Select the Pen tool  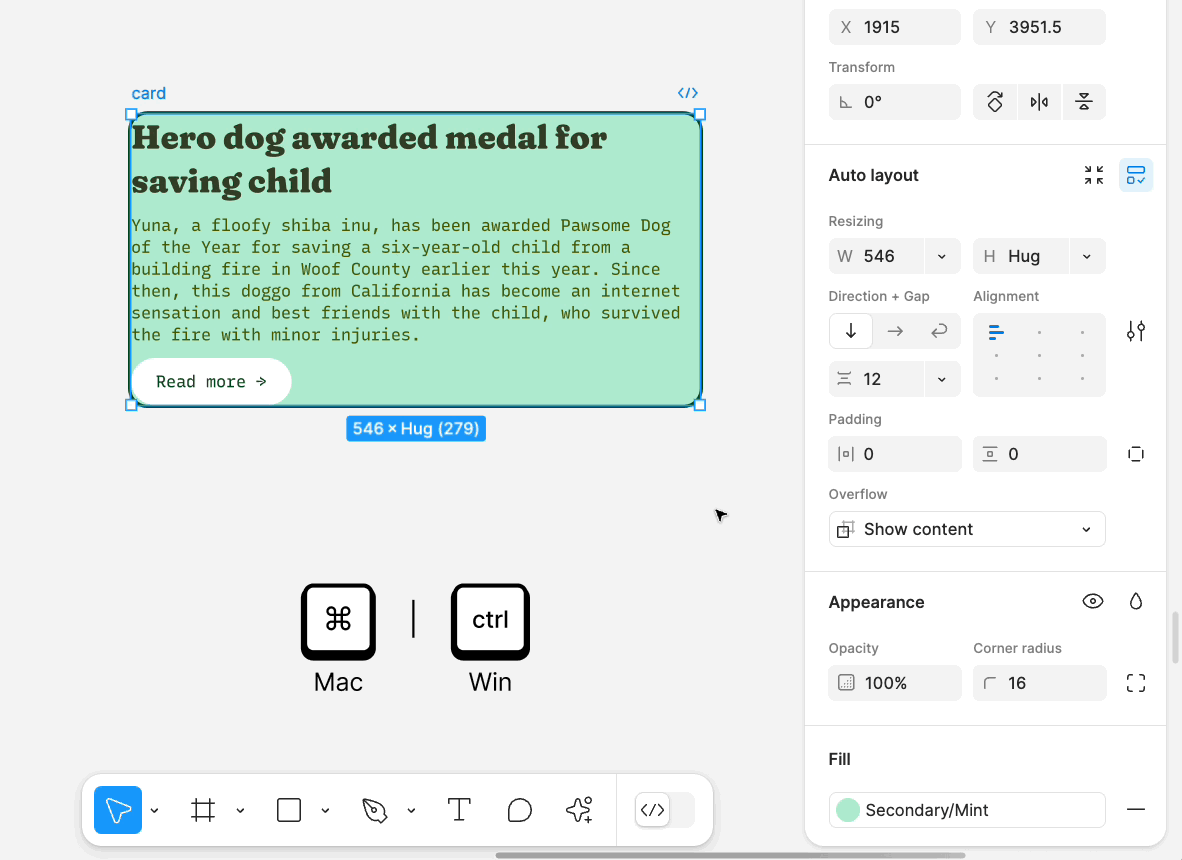(x=375, y=810)
